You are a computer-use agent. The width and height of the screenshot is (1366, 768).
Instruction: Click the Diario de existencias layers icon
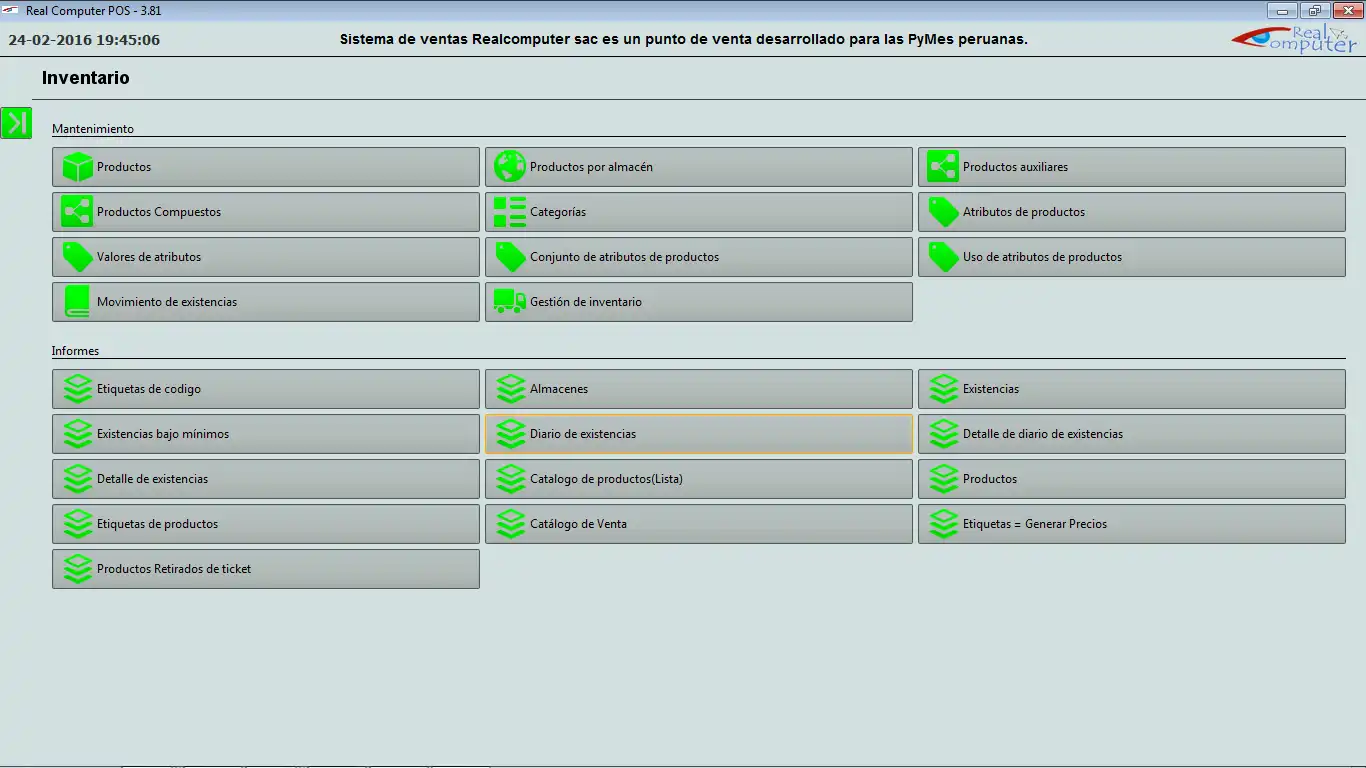coord(510,434)
